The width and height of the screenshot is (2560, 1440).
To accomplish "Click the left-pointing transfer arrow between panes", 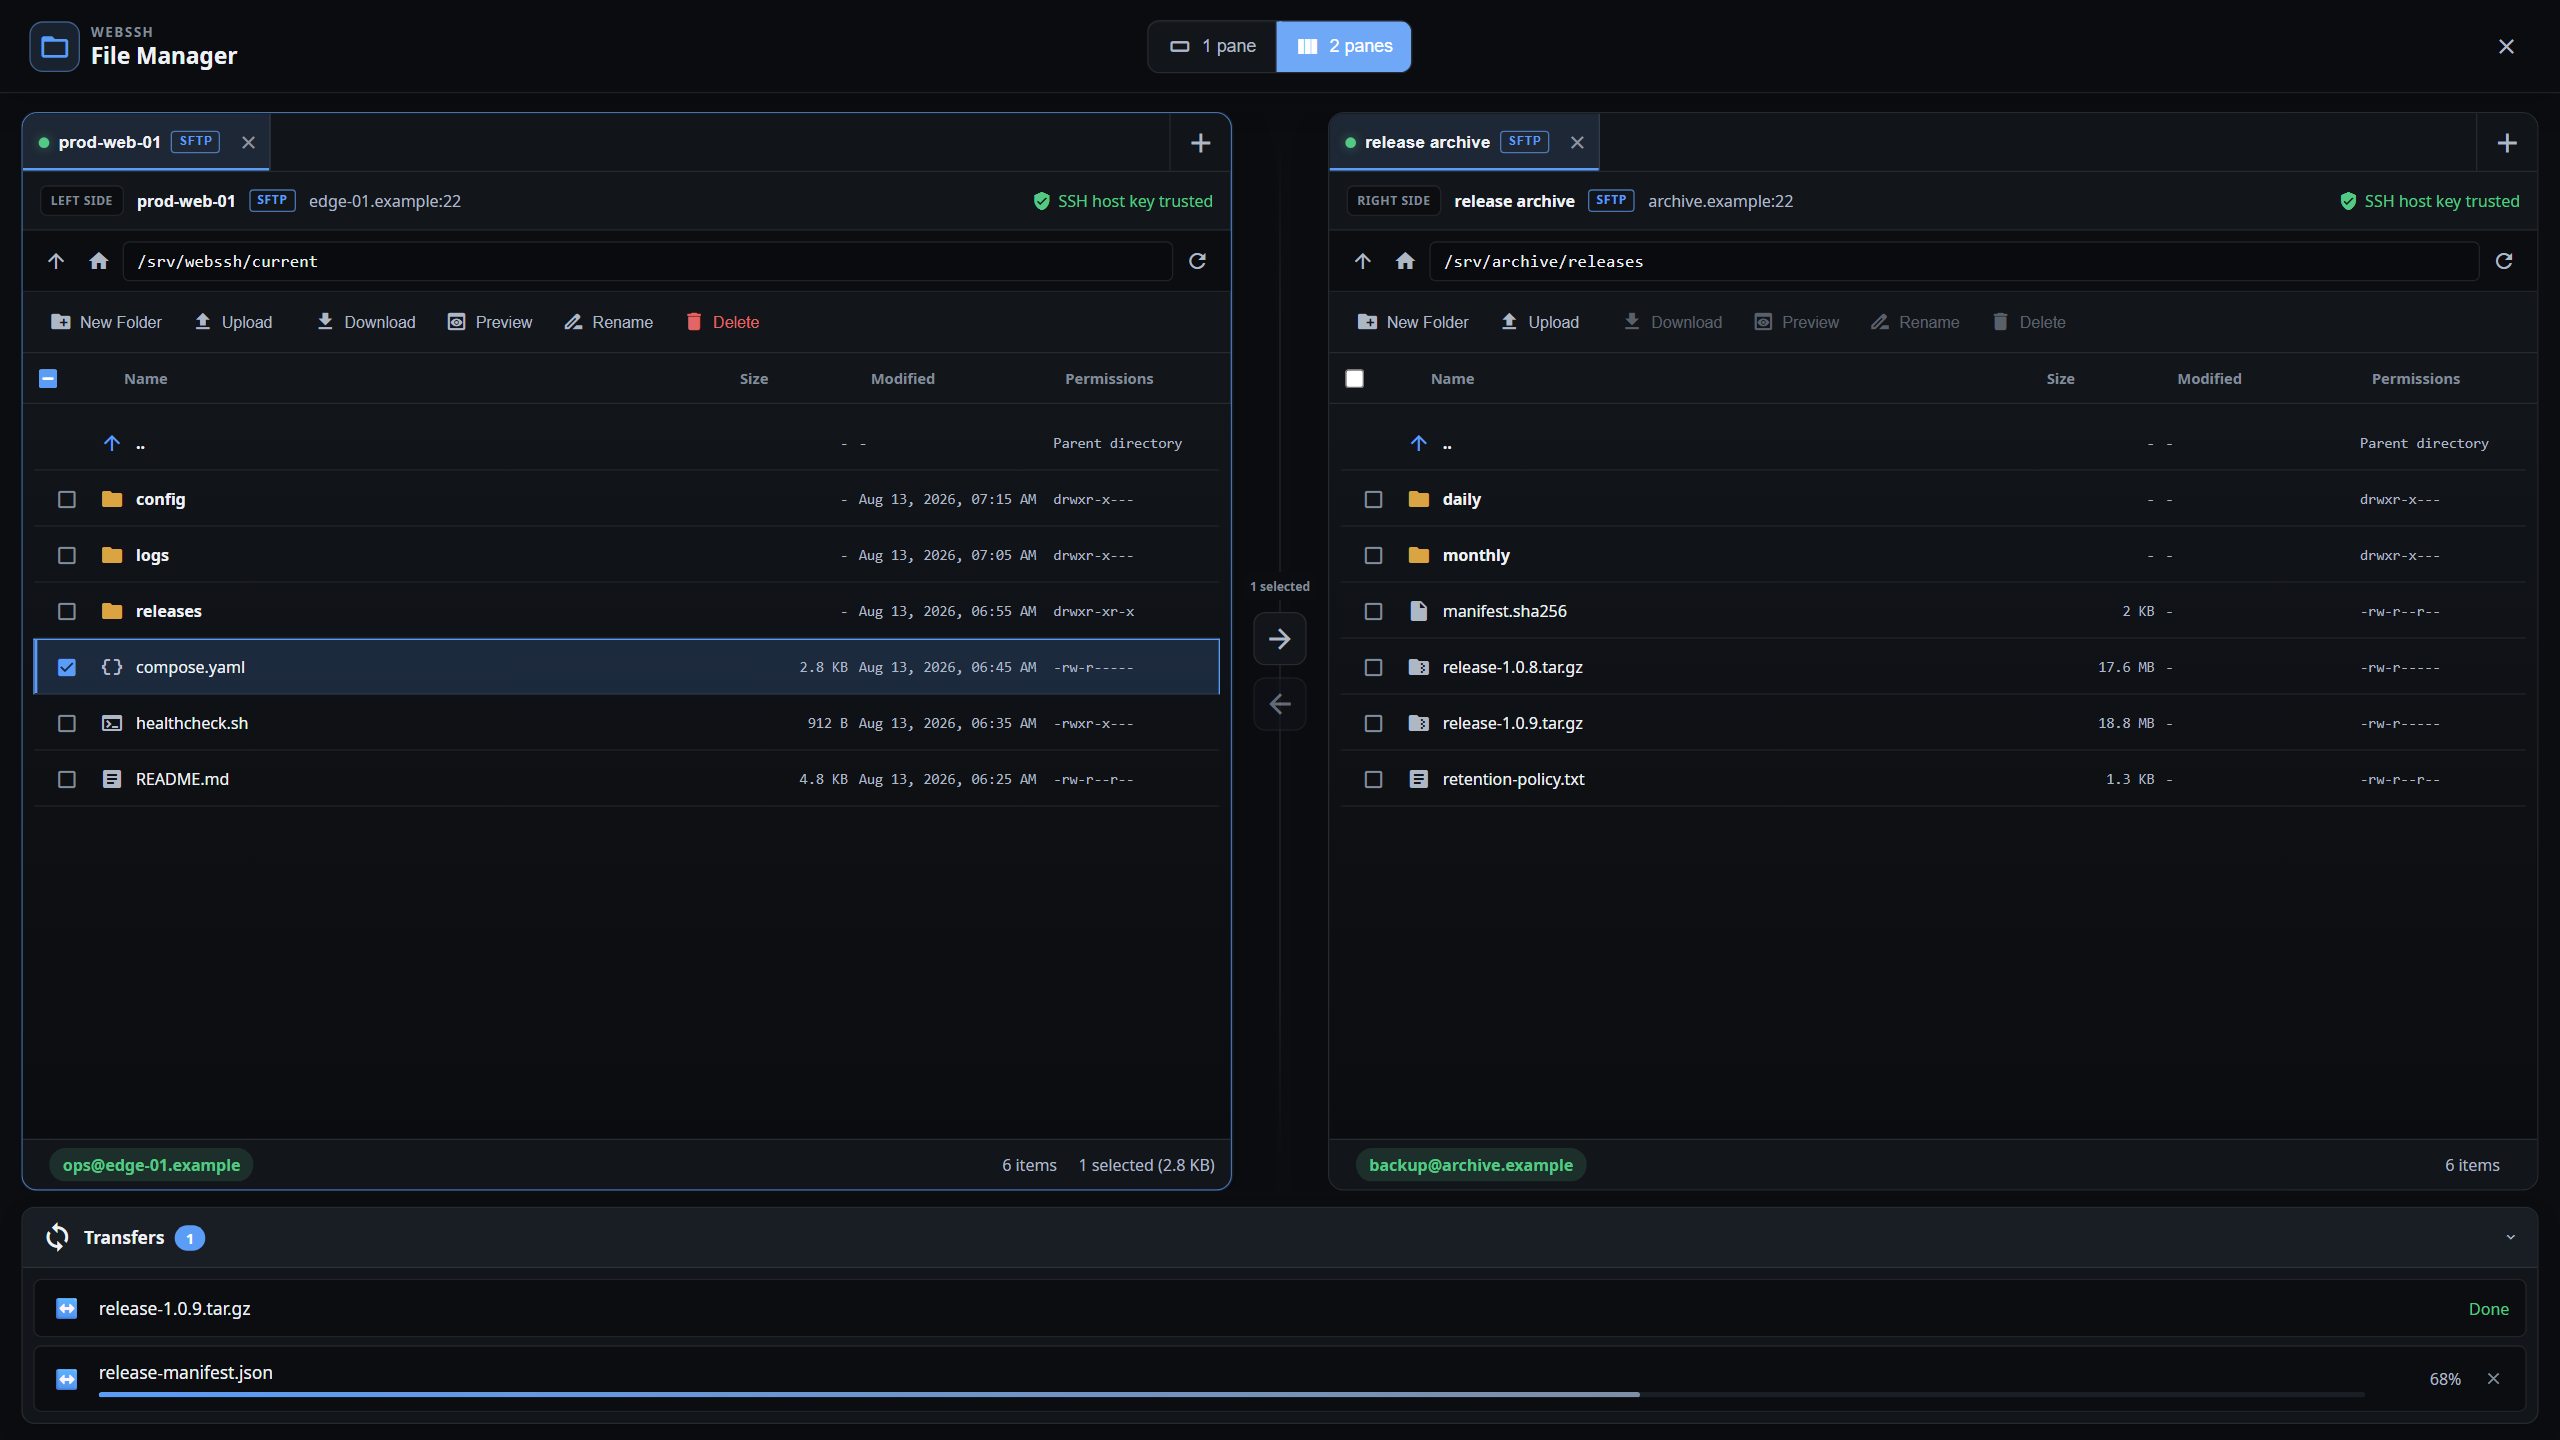I will [x=1279, y=704].
